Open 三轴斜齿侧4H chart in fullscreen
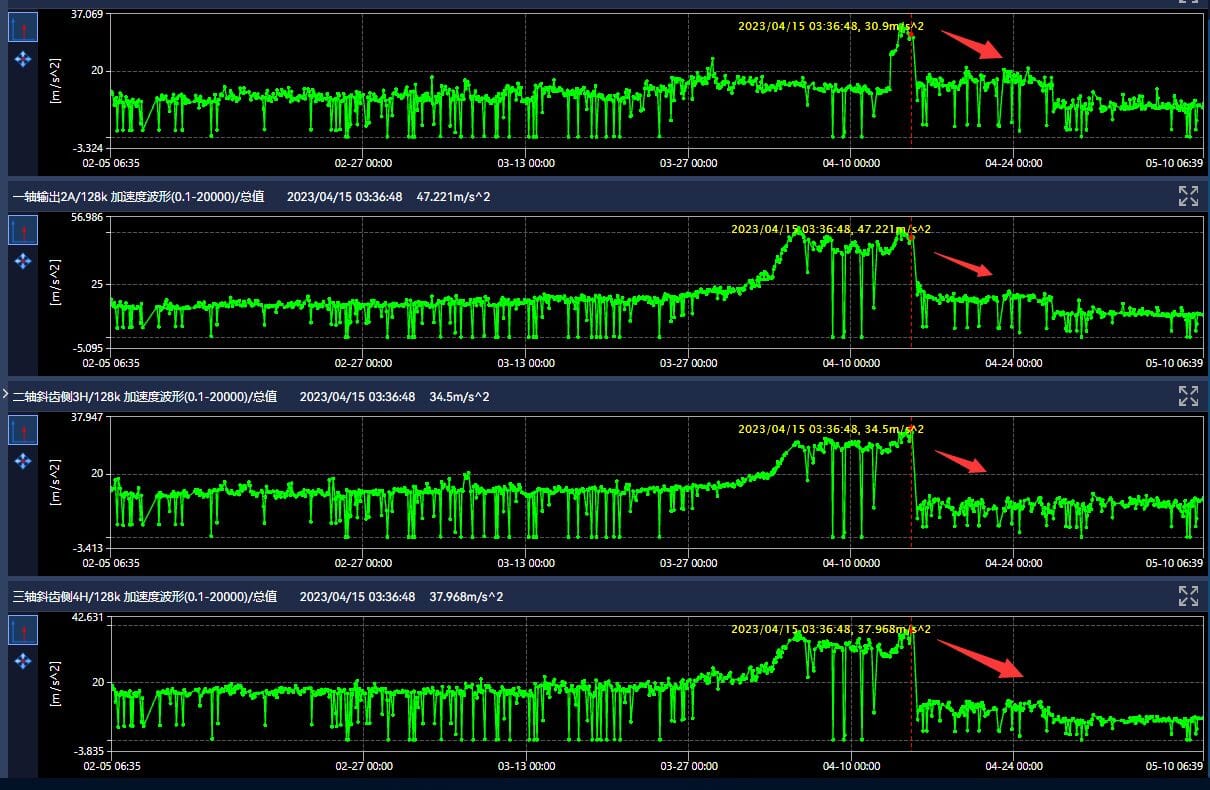Viewport: 1210px width, 790px height. pos(1188,597)
